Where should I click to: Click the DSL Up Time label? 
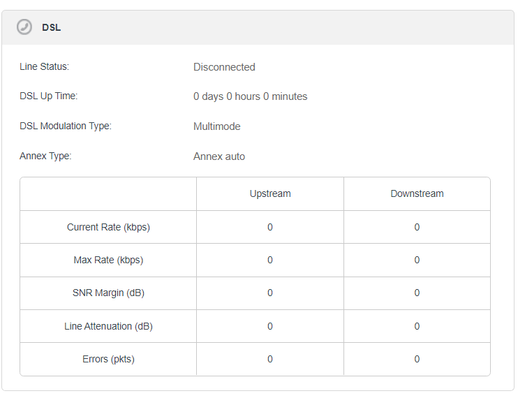pos(48,96)
